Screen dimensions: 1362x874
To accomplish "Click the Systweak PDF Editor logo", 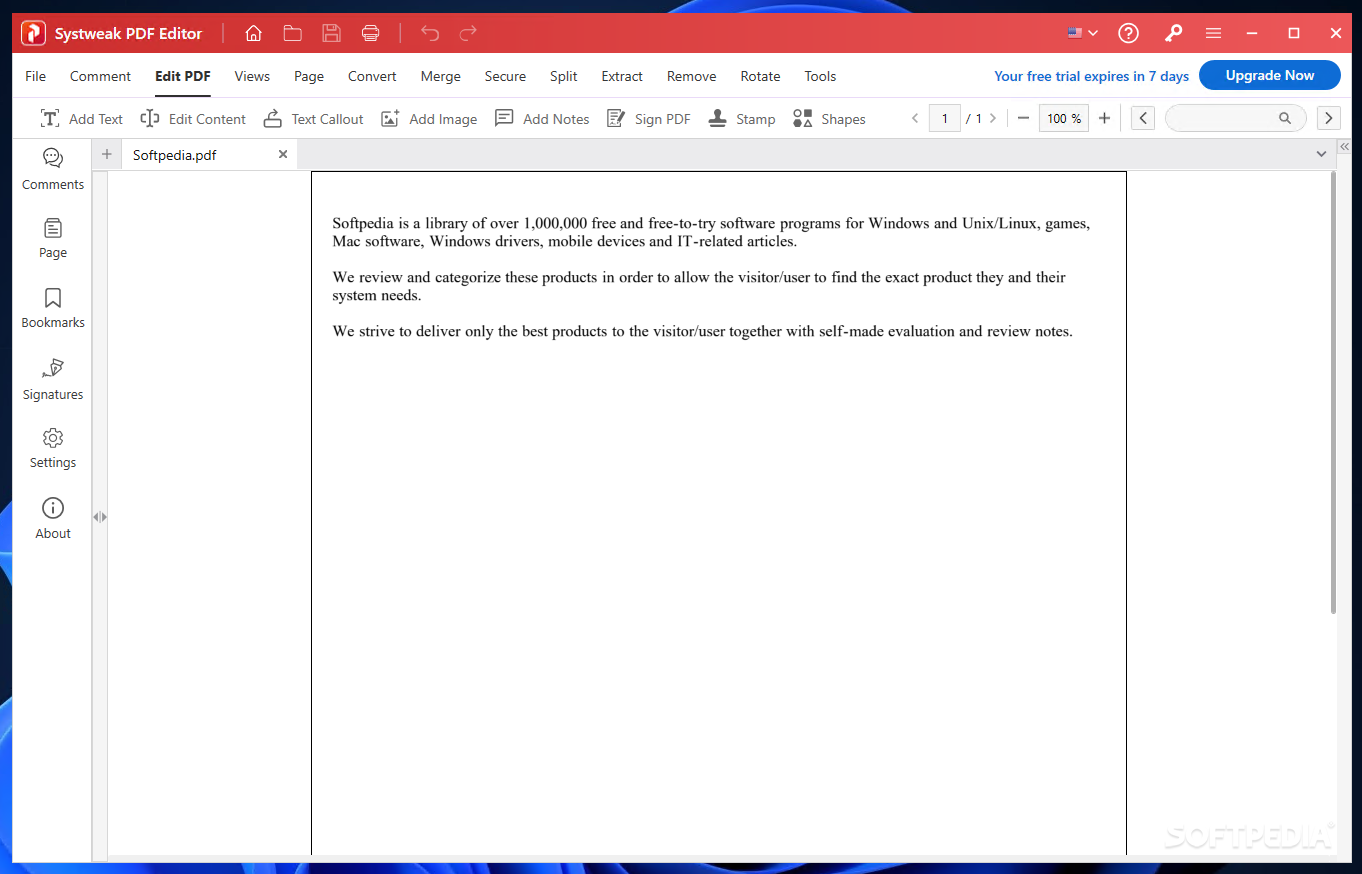I will (x=33, y=33).
